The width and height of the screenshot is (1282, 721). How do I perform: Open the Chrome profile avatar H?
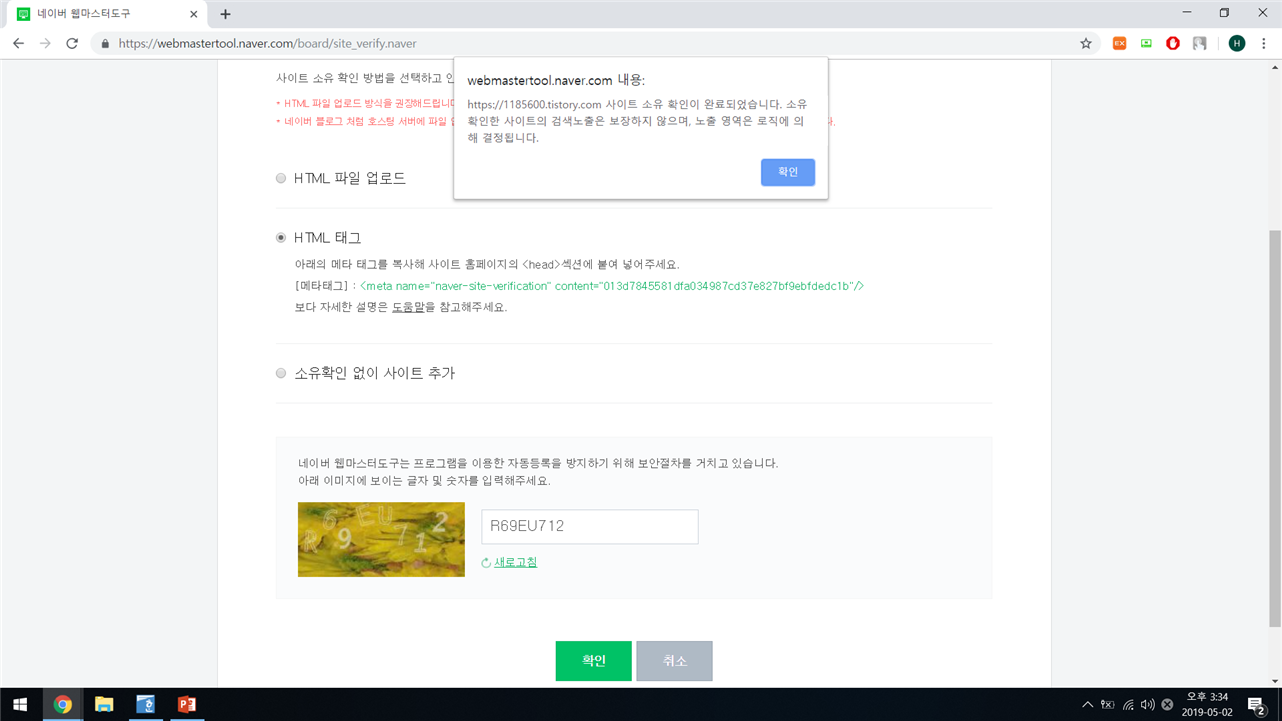pos(1237,44)
